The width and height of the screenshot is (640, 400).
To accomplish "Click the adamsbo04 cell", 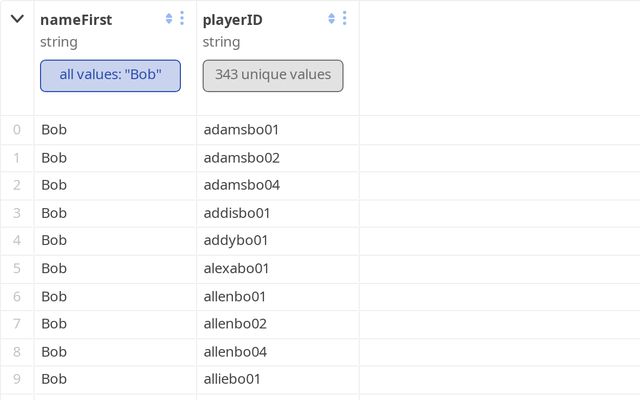I will tap(241, 185).
